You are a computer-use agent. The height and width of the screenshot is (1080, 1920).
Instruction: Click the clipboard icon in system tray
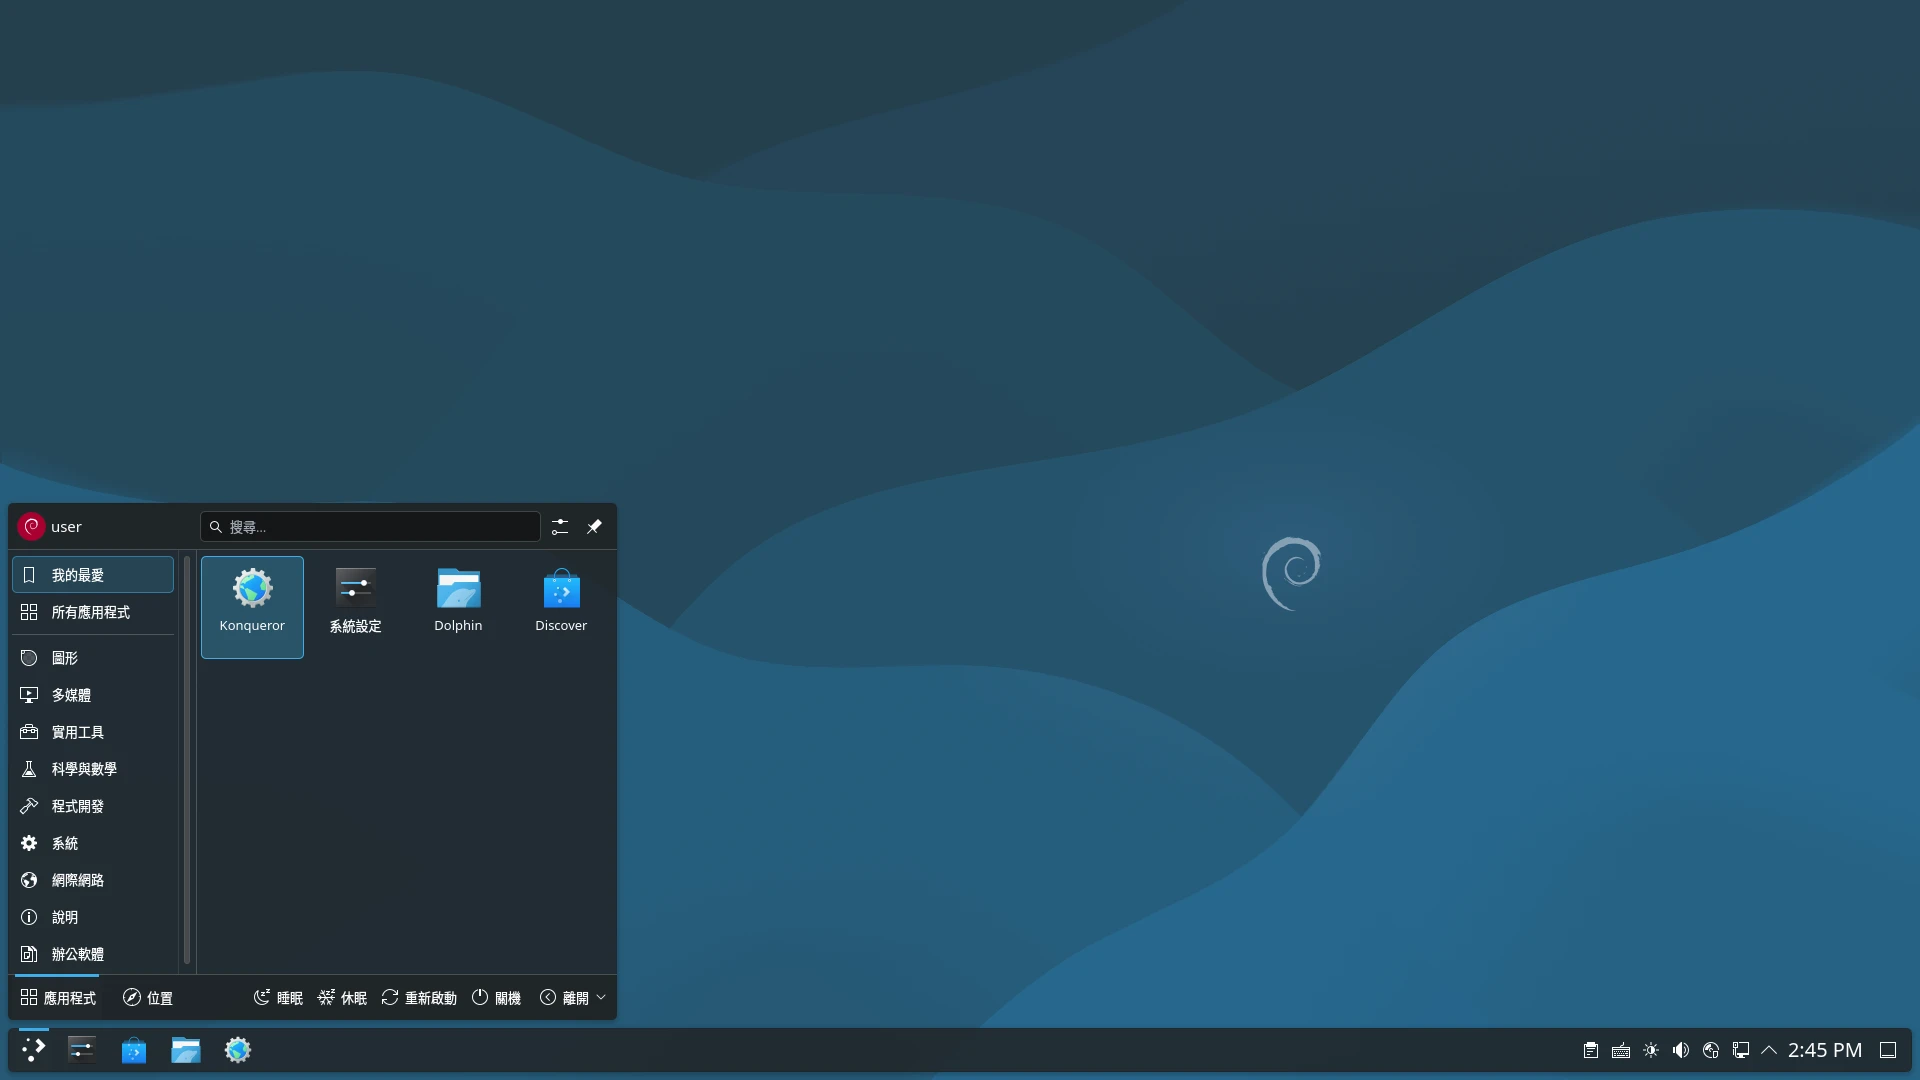pyautogui.click(x=1590, y=1050)
